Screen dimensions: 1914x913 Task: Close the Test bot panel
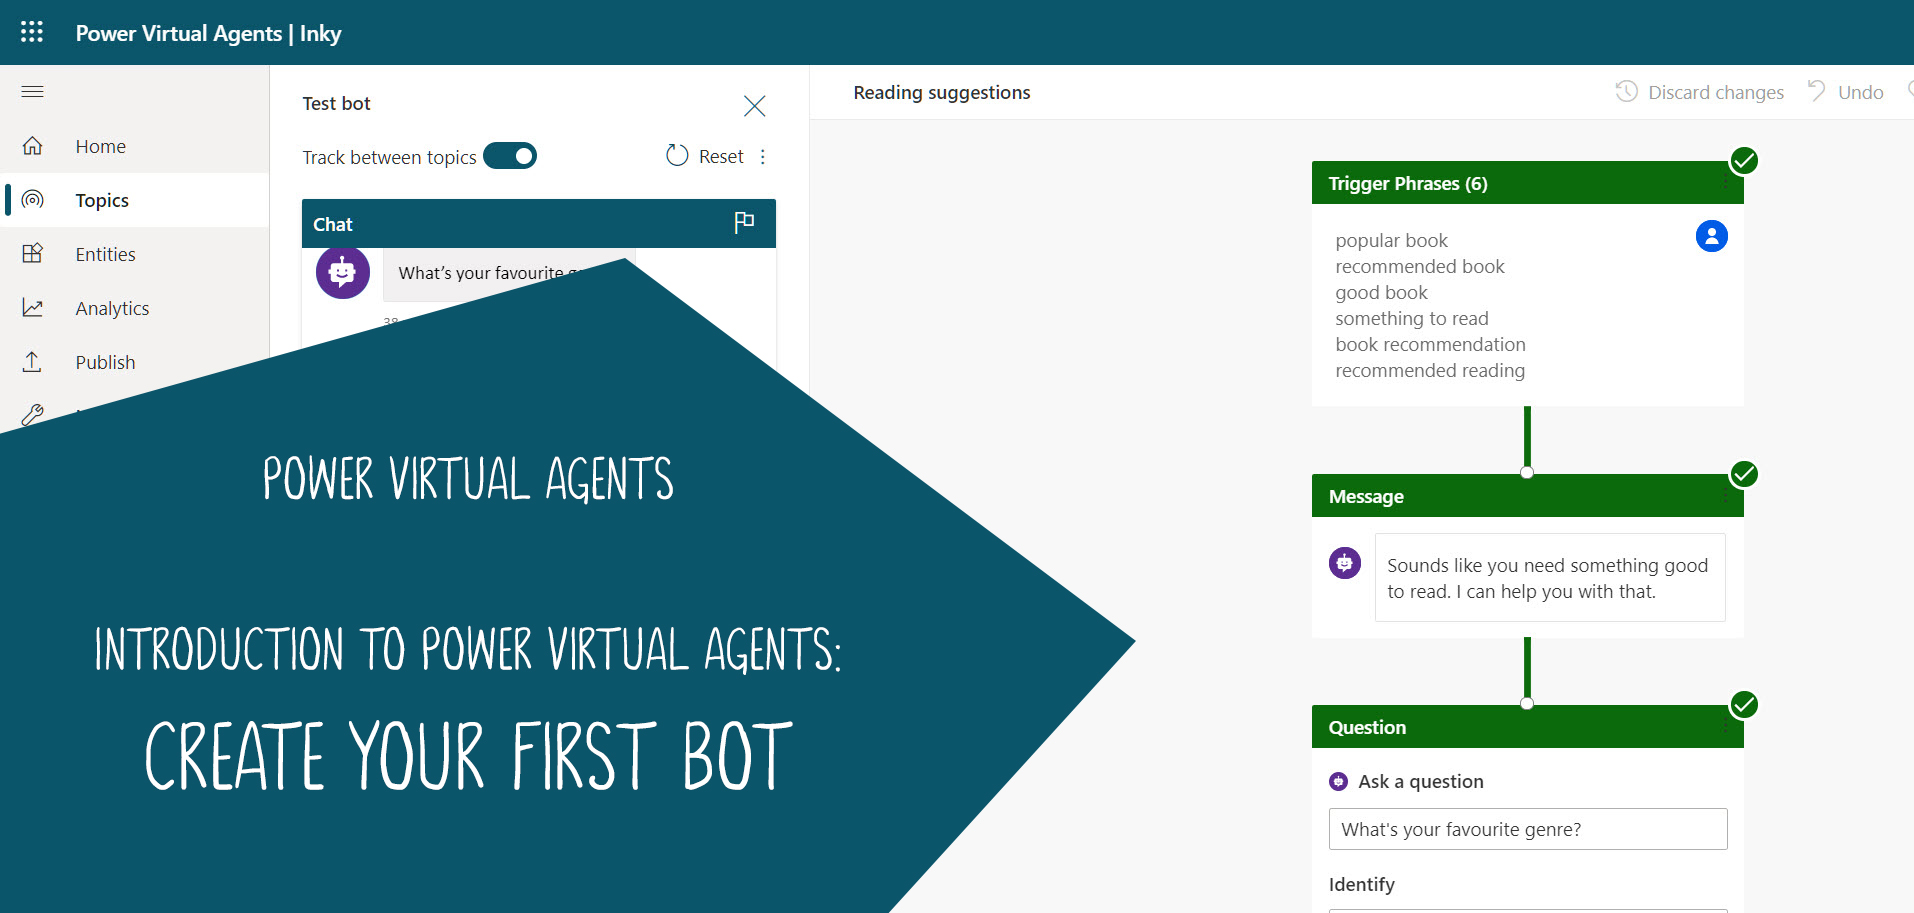[x=755, y=106]
